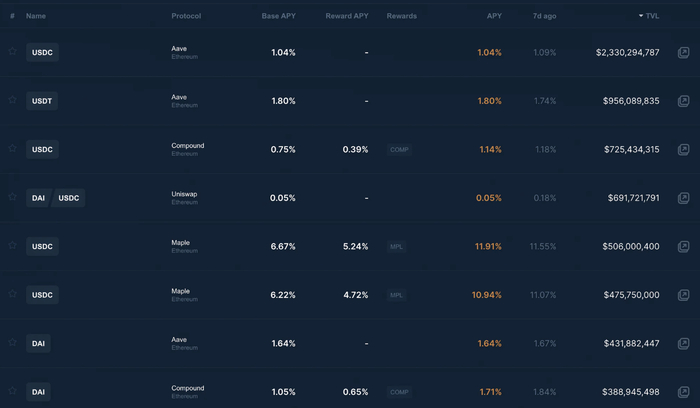
Task: Click the Protocol column header
Action: point(187,16)
